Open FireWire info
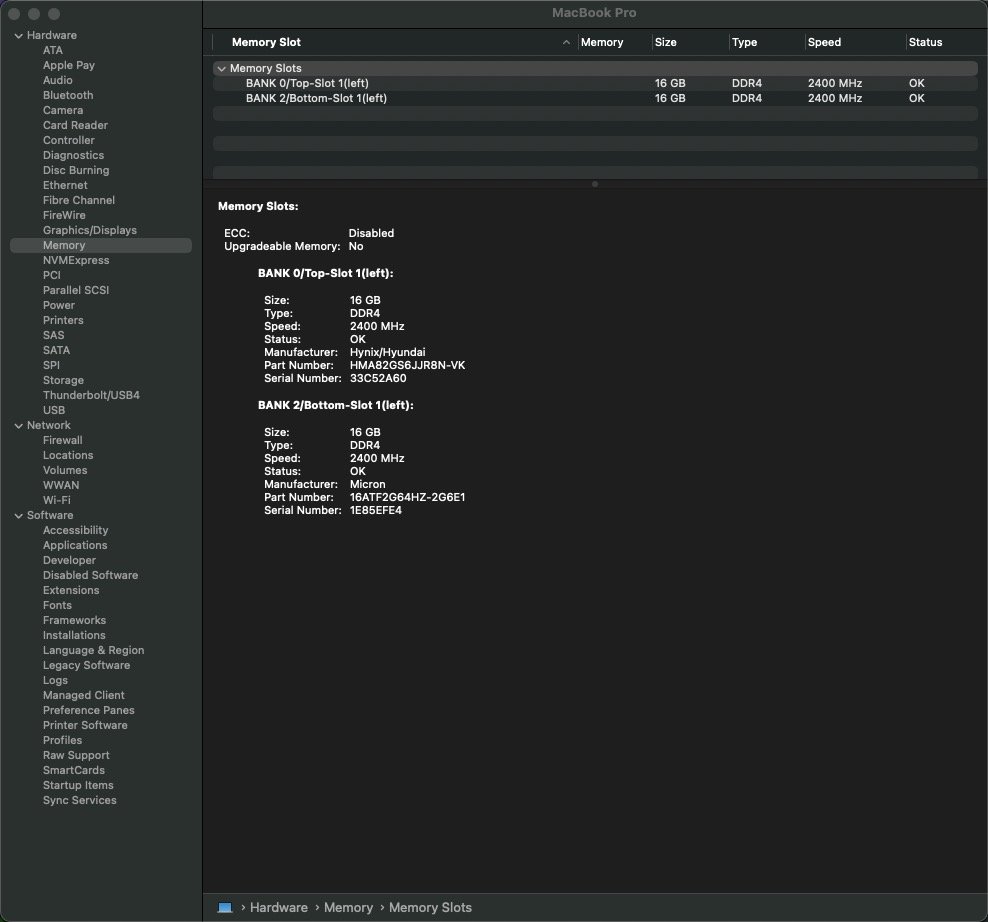 coord(64,216)
